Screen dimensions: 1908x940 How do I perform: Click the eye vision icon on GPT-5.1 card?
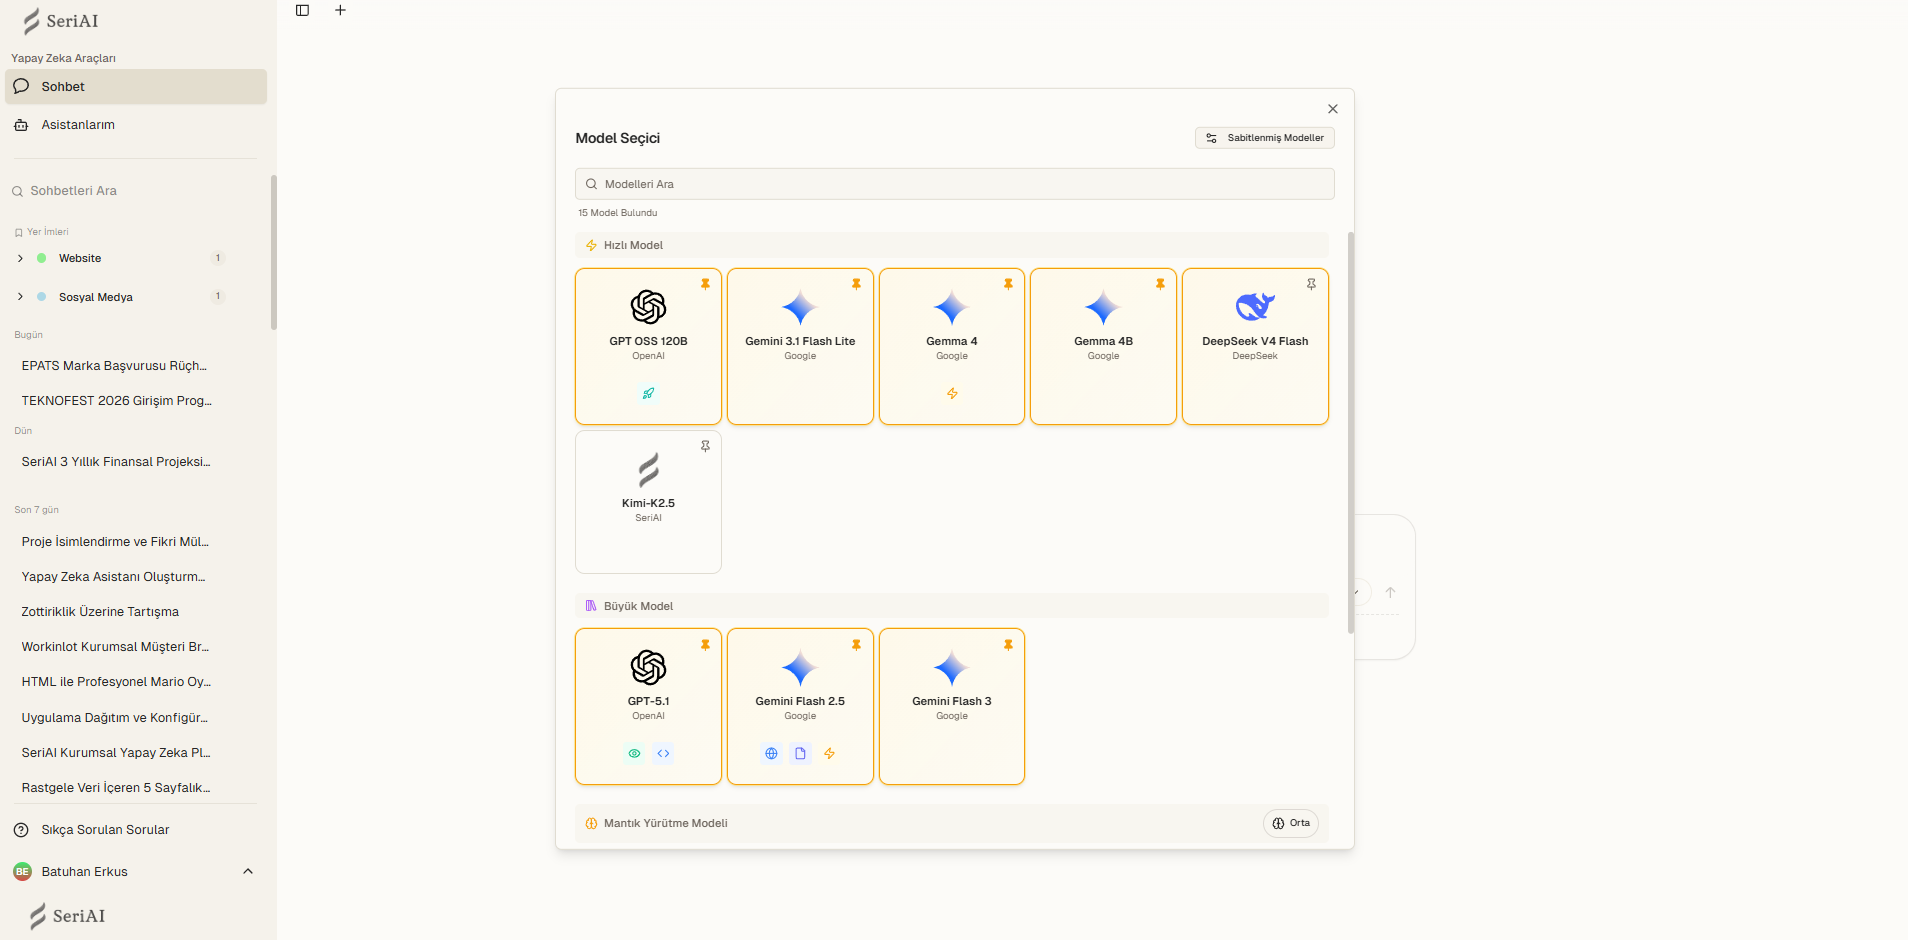634,753
